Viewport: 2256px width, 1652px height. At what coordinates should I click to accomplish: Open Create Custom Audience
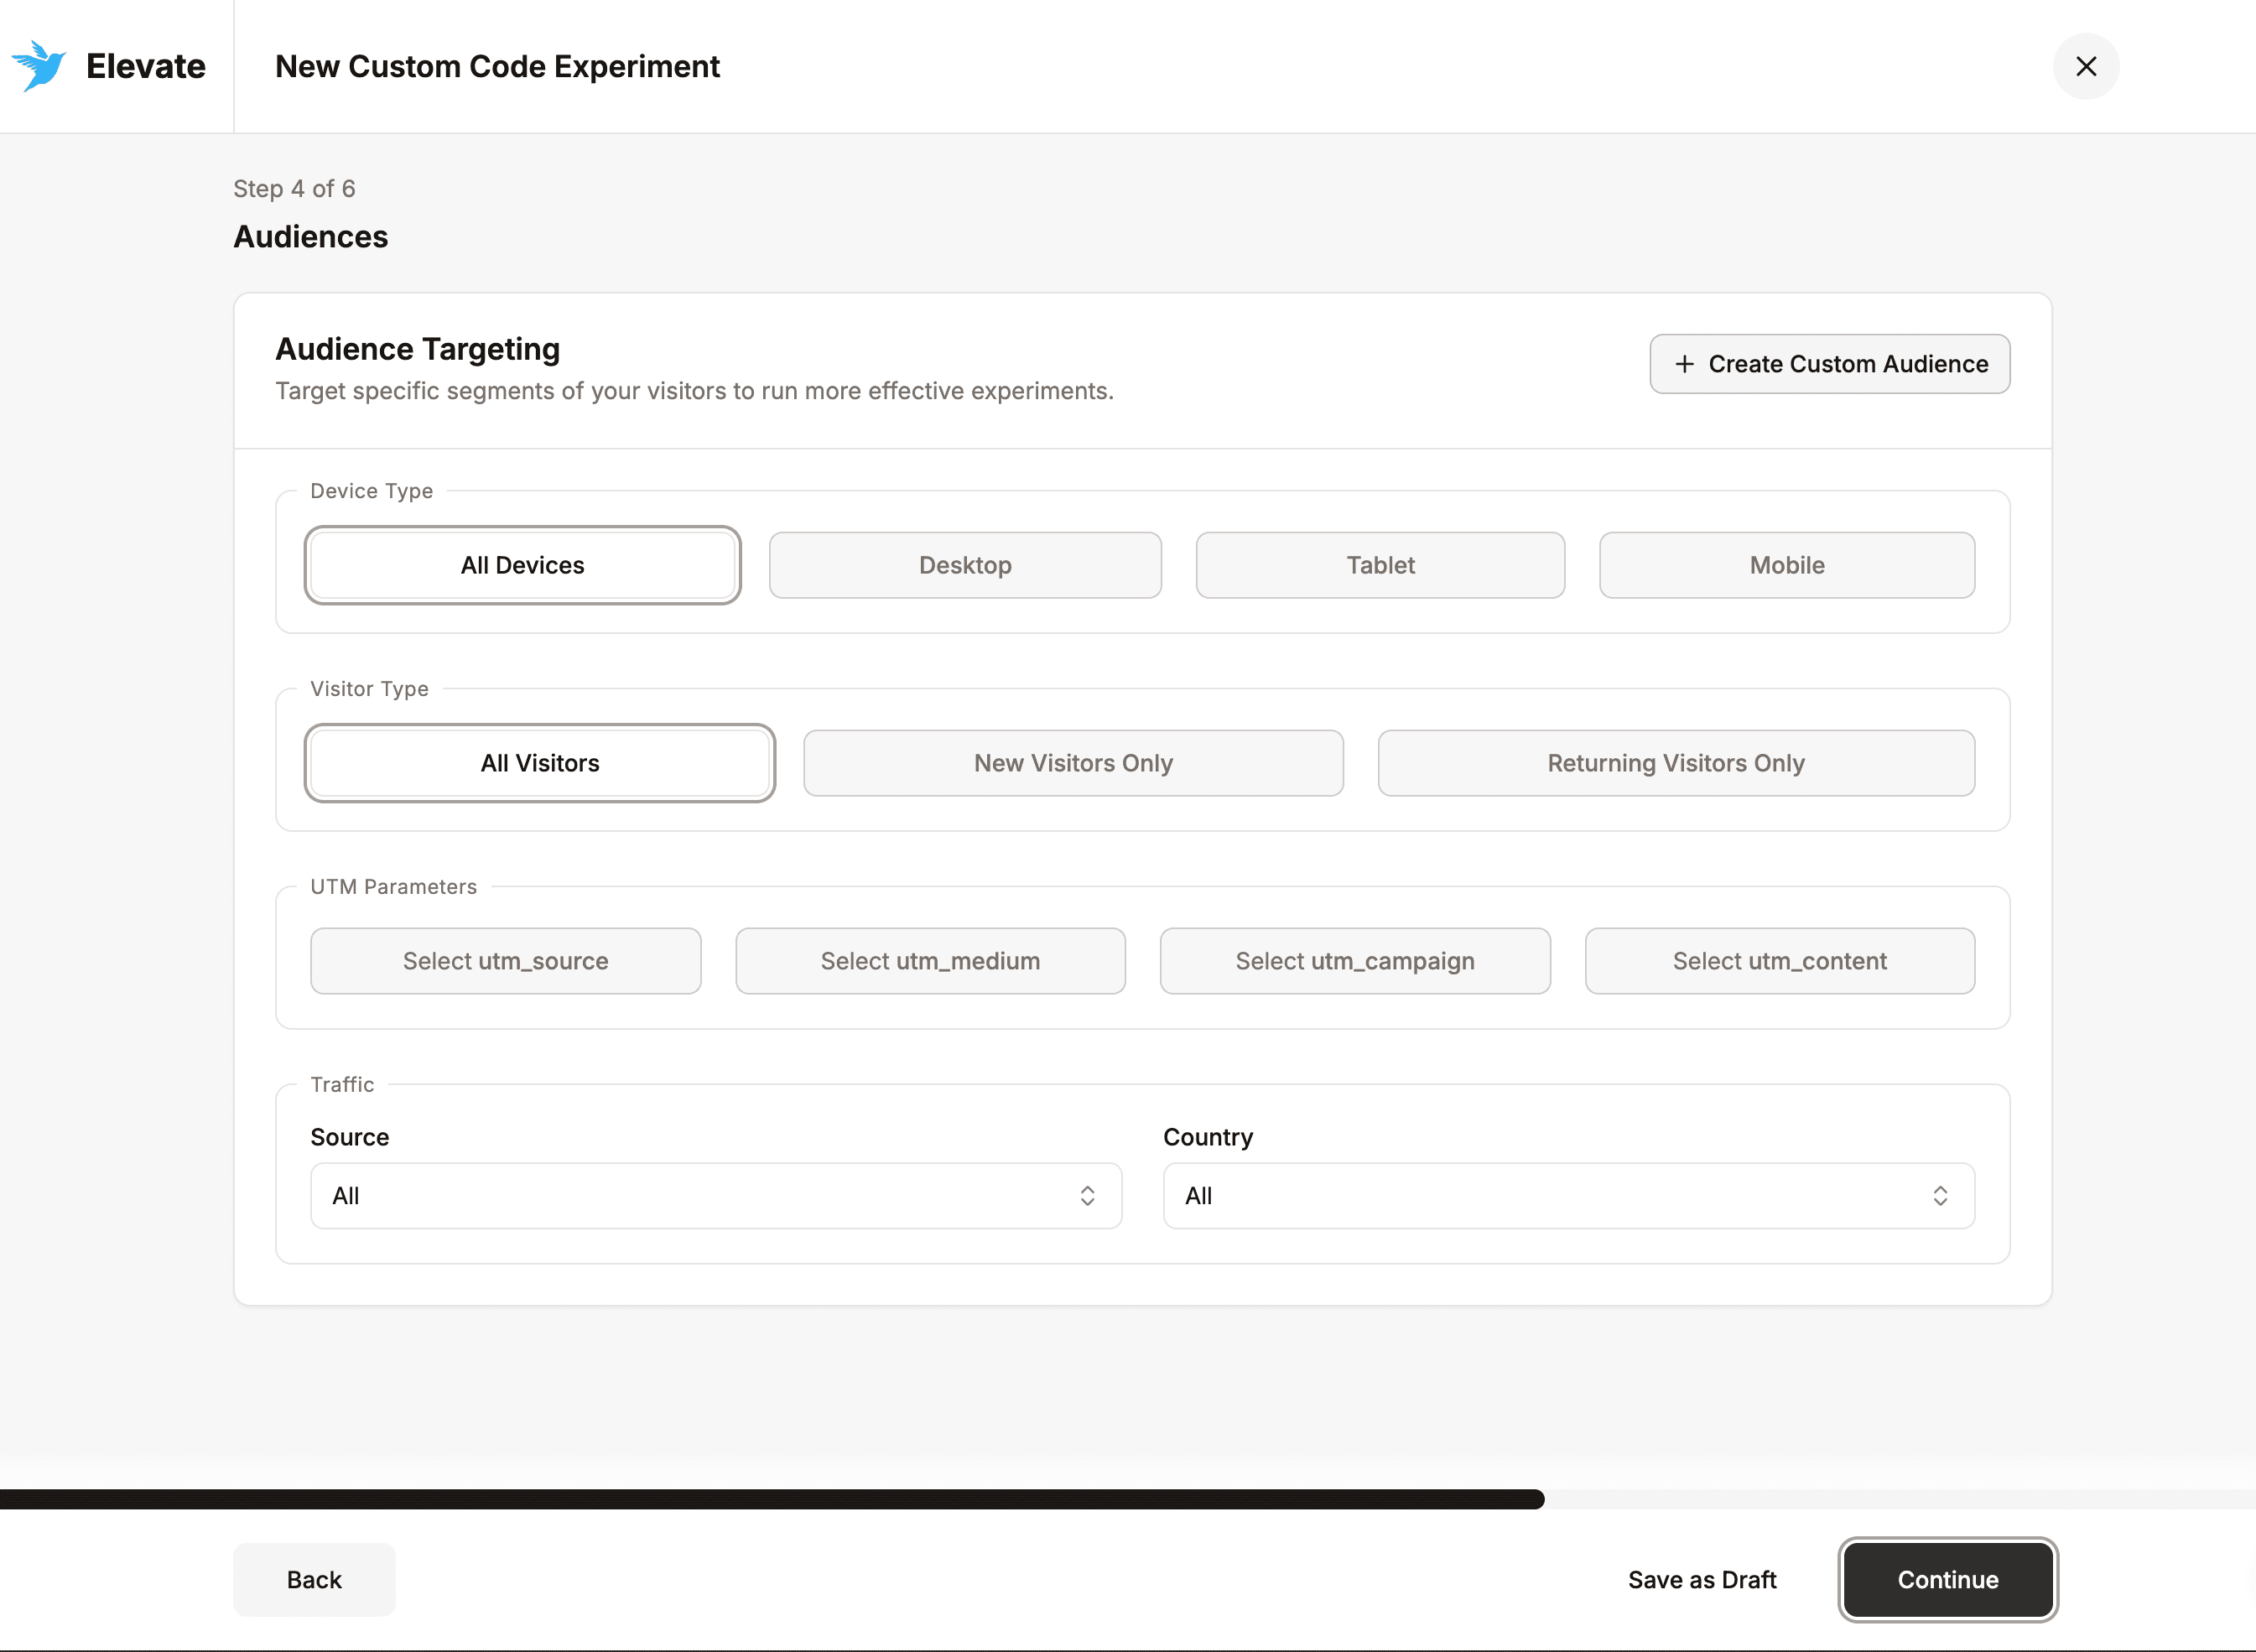[1829, 364]
